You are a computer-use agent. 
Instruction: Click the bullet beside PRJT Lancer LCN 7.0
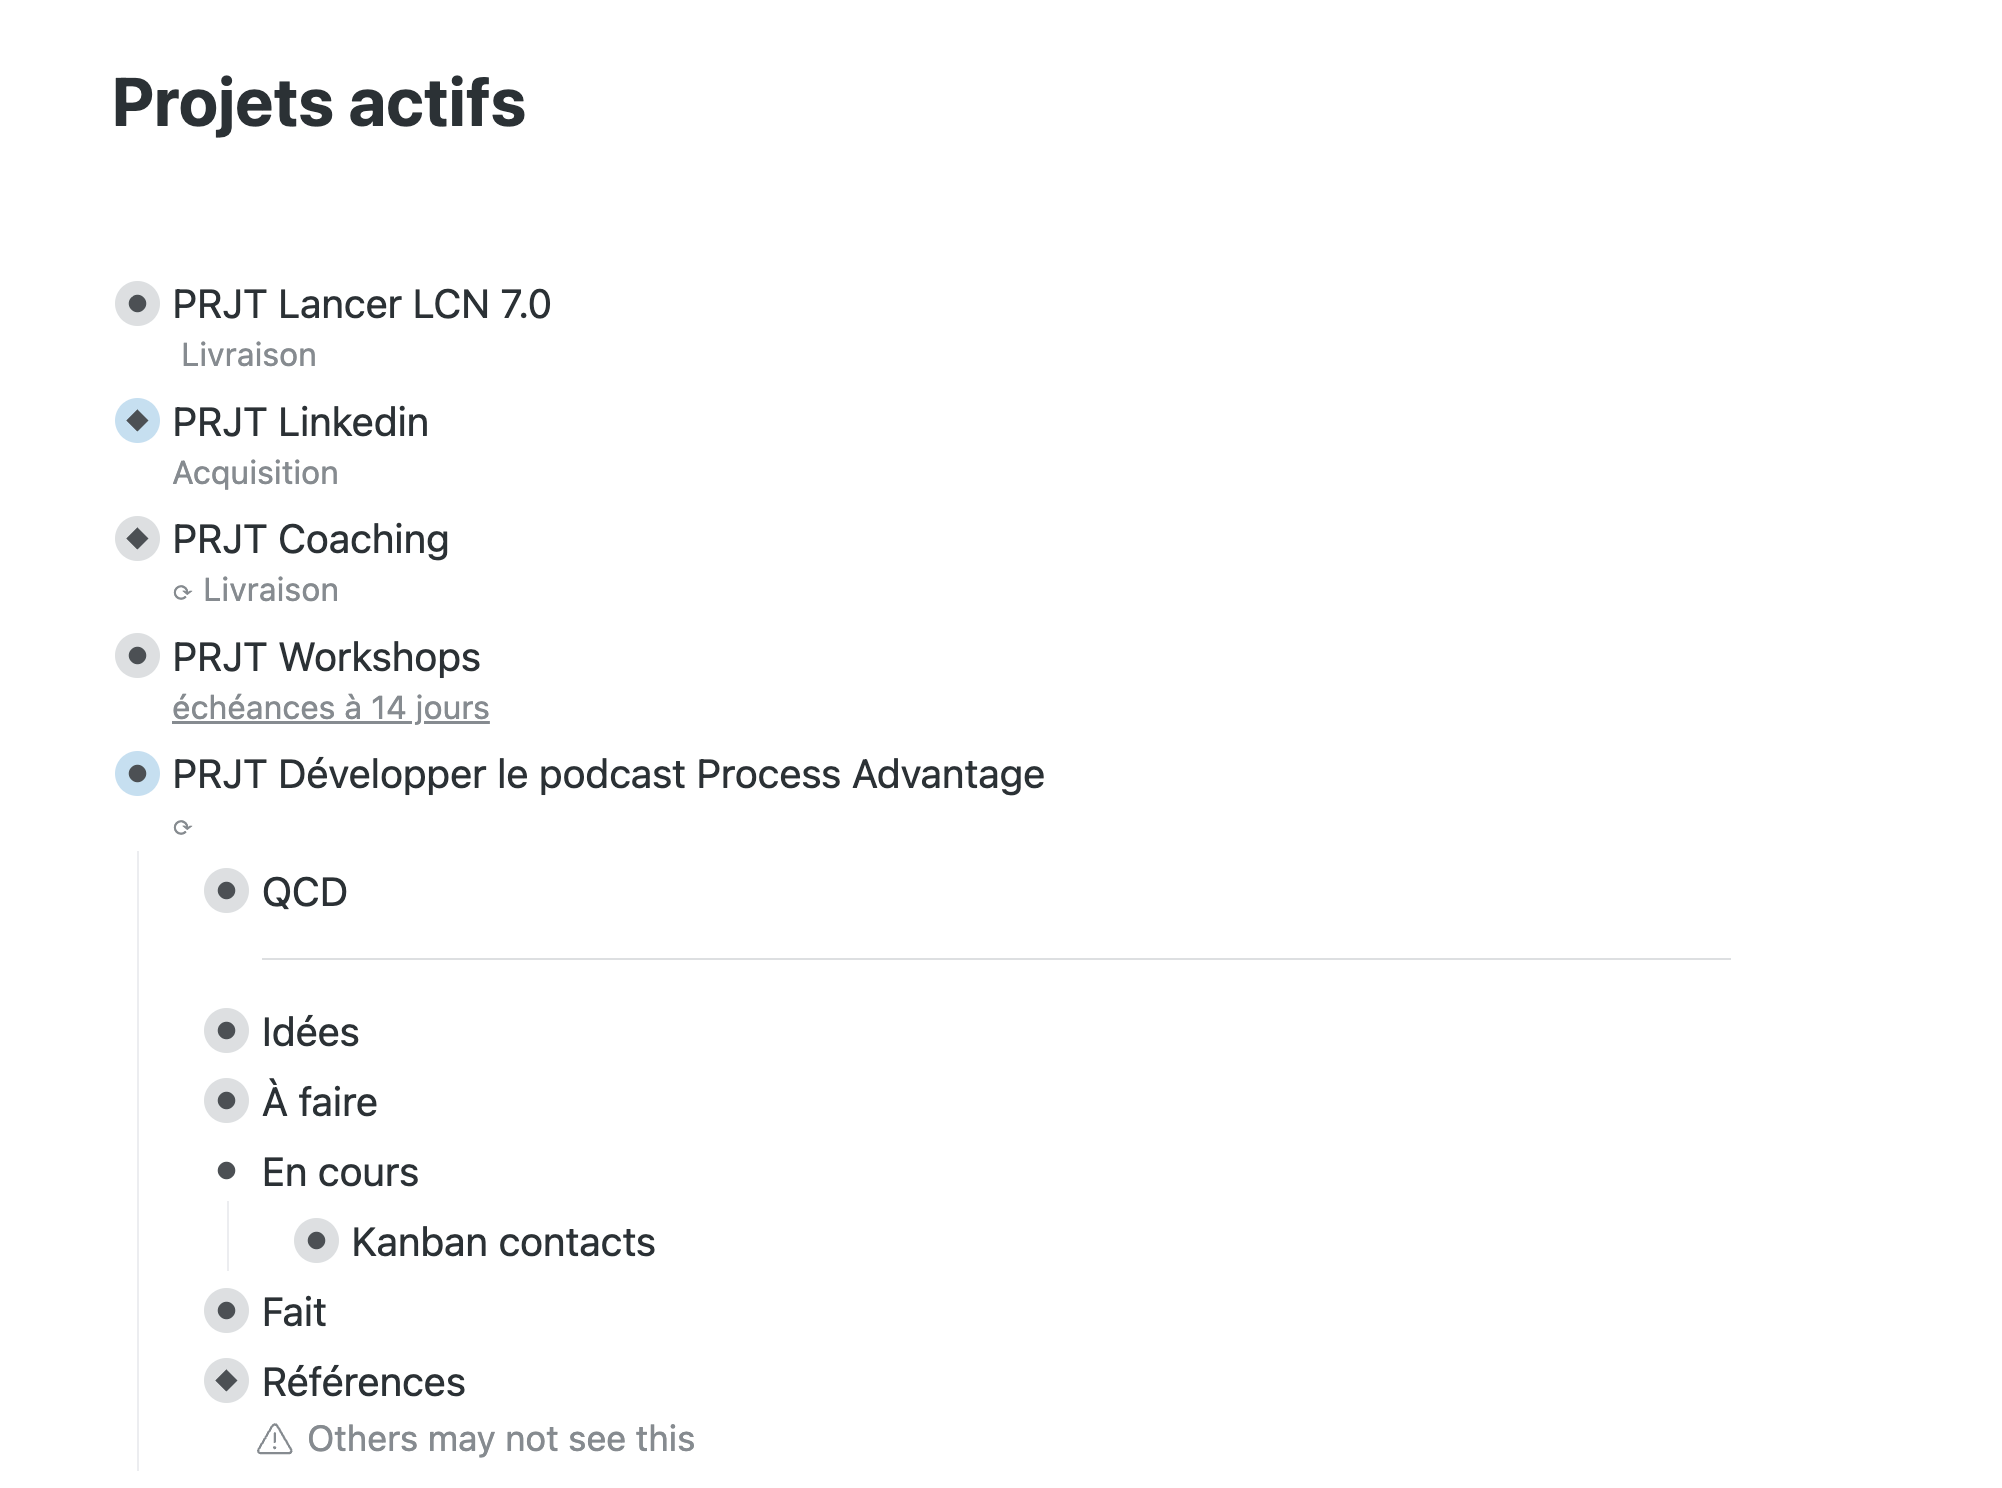pyautogui.click(x=137, y=304)
